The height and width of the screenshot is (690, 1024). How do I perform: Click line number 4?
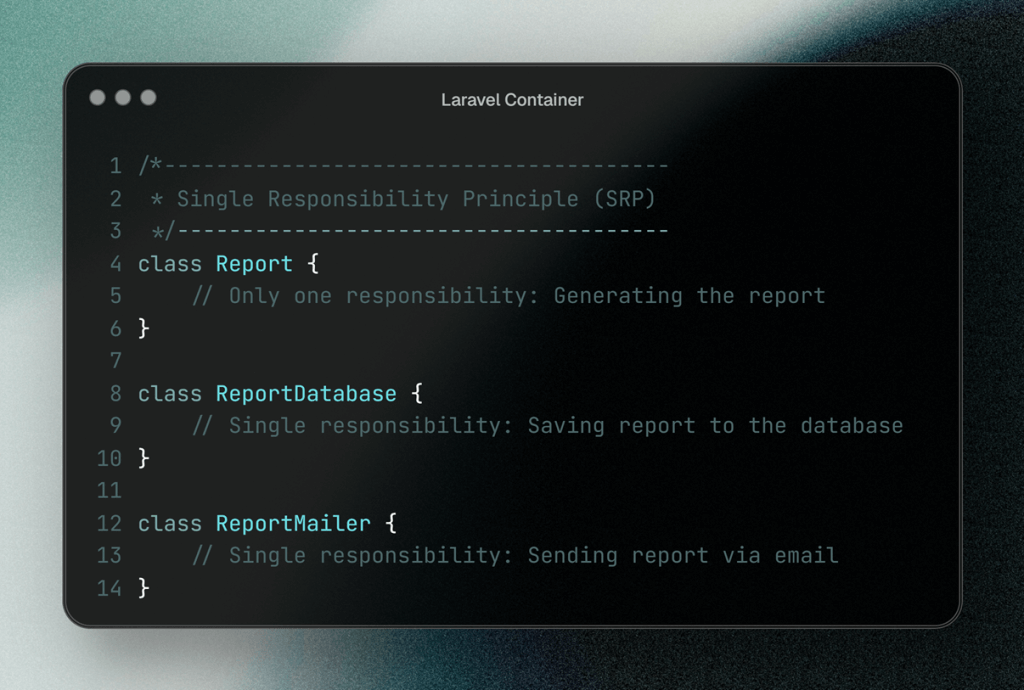point(115,263)
